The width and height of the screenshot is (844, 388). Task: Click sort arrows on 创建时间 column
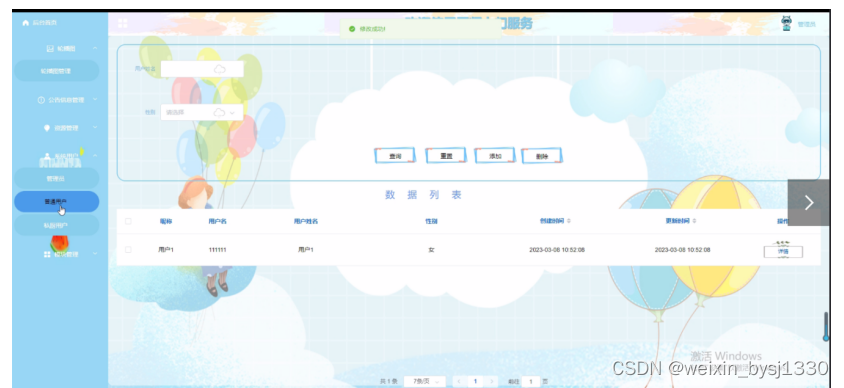click(x=569, y=221)
